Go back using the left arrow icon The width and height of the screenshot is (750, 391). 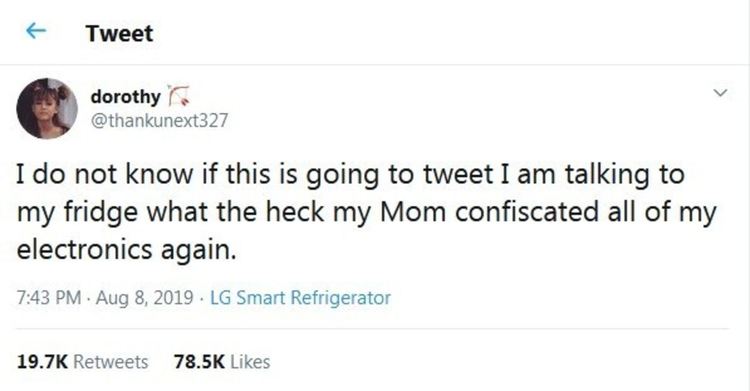pyautogui.click(x=36, y=31)
